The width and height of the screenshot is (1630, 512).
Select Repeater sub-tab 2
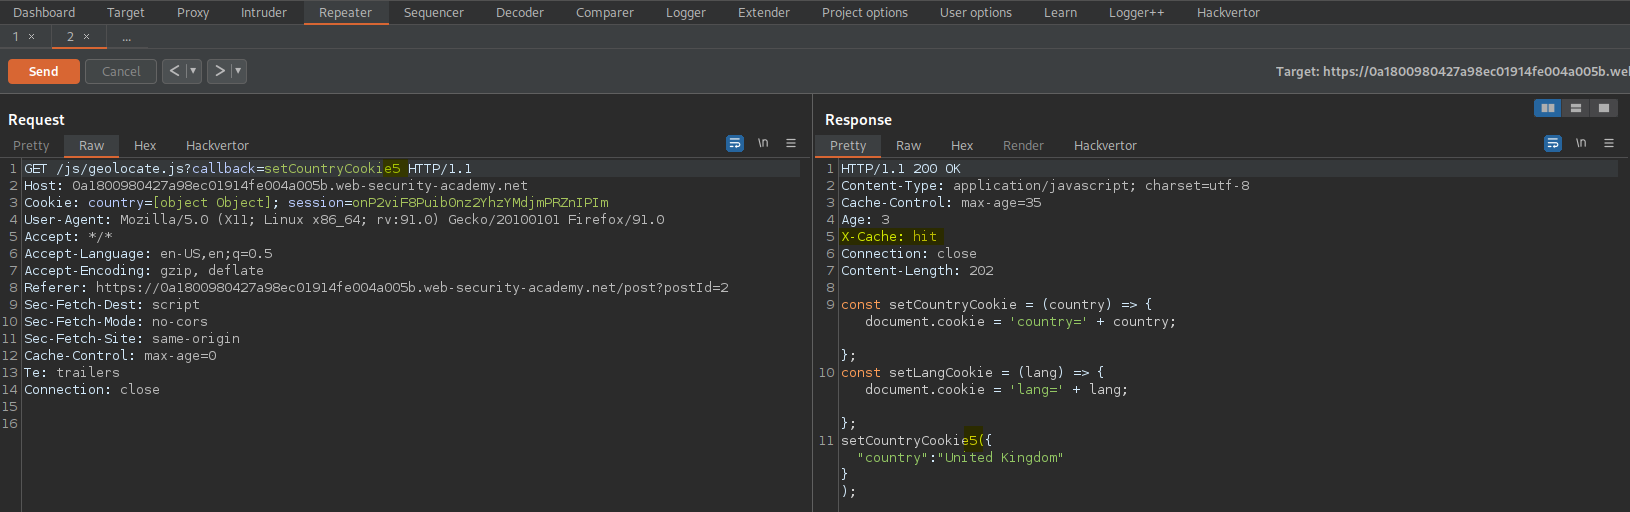[x=70, y=37]
